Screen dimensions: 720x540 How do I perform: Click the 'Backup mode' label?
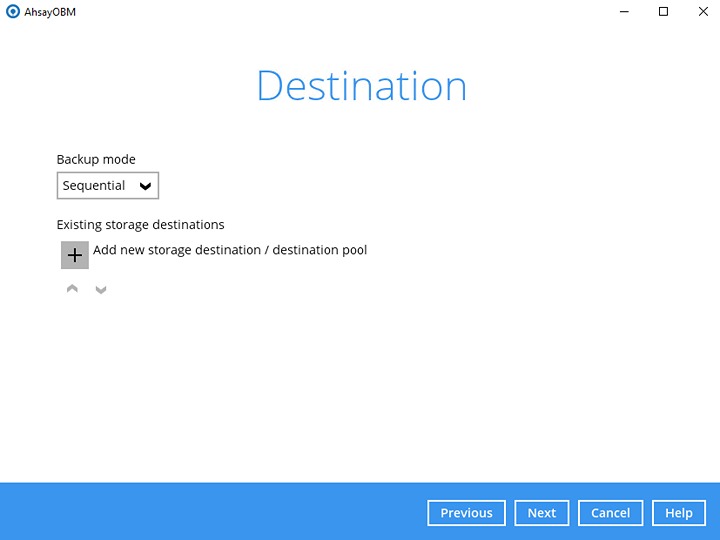click(96, 159)
